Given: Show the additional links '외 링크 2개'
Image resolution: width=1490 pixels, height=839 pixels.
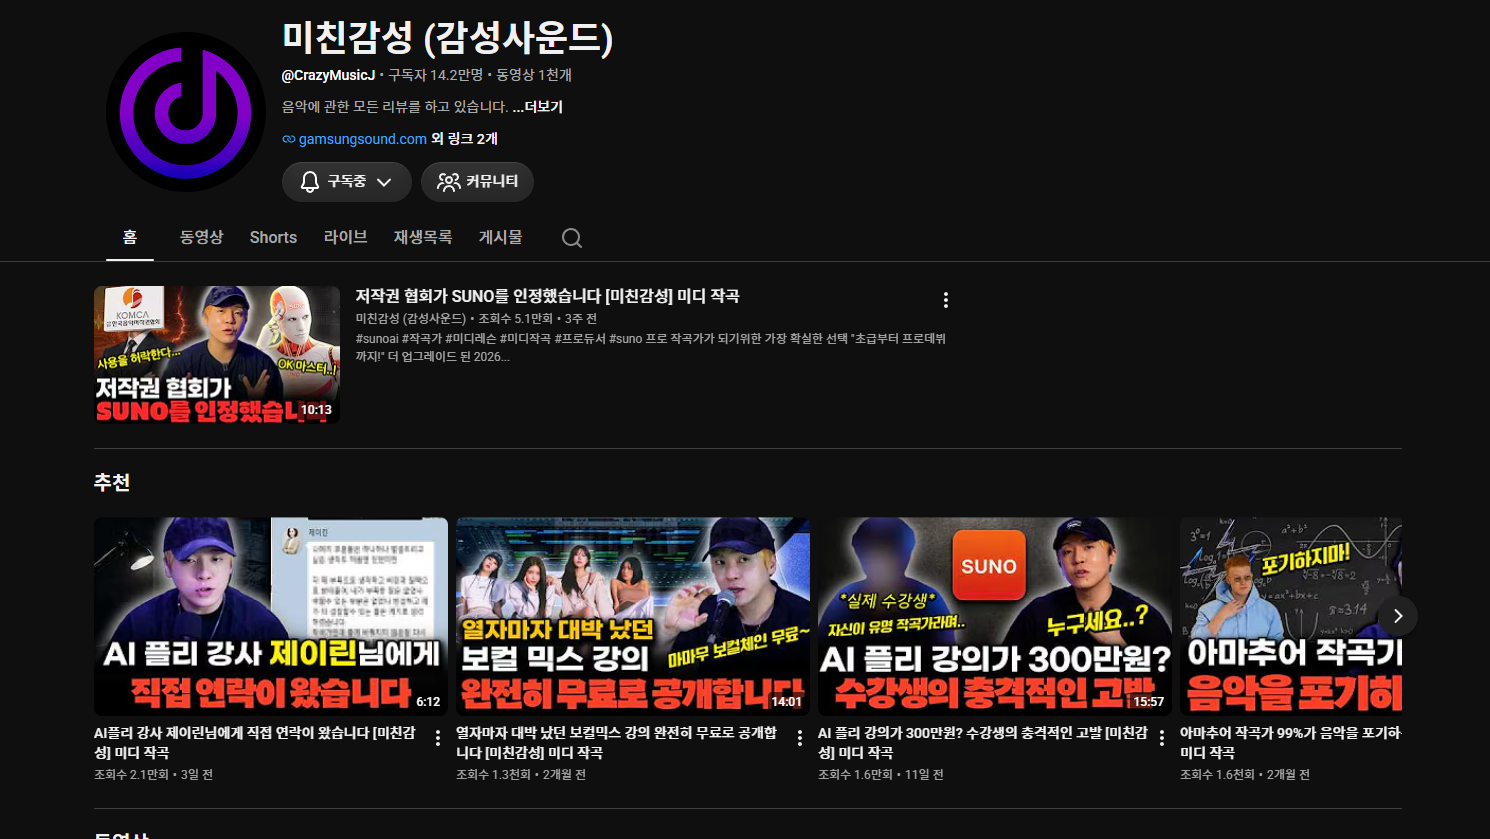Looking at the screenshot, I should click(464, 139).
